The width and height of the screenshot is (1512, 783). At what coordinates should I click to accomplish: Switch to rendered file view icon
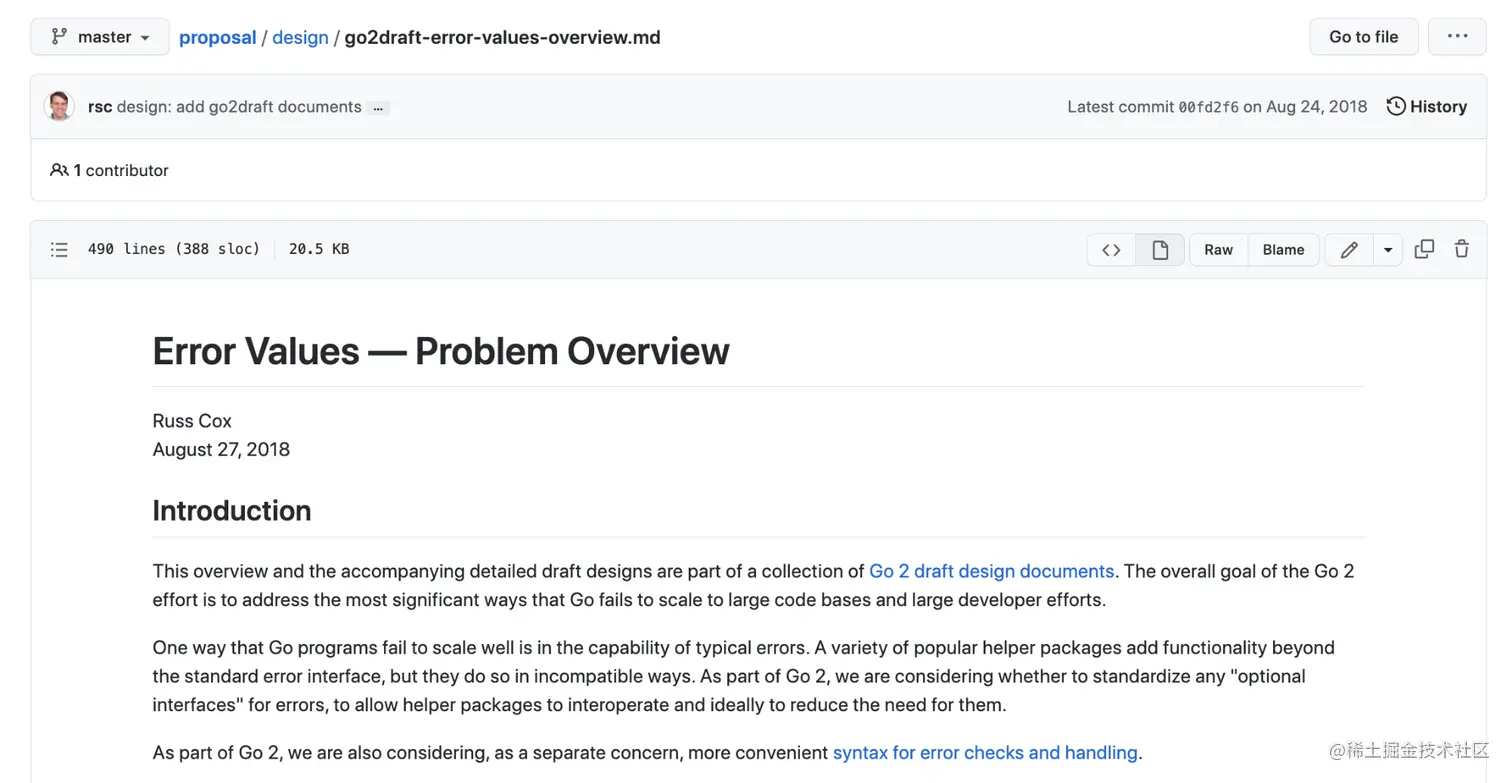(1160, 250)
